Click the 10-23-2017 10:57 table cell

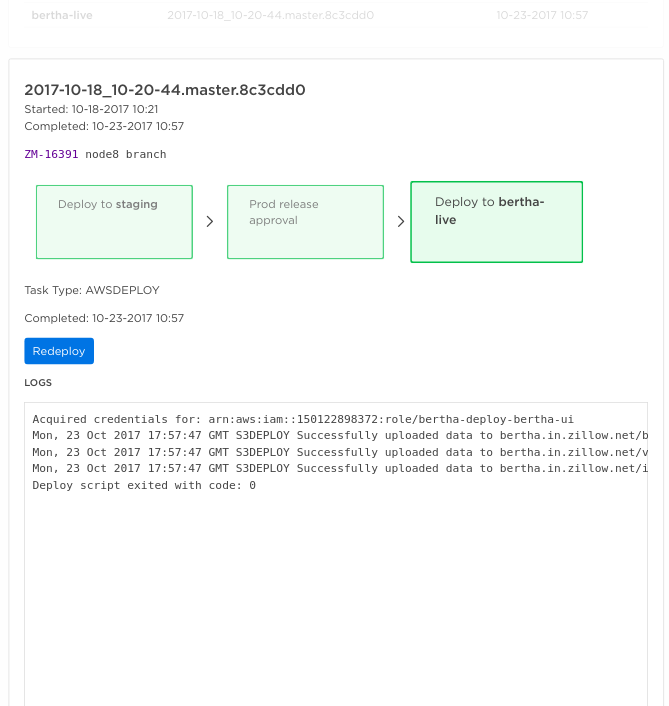(x=542, y=15)
